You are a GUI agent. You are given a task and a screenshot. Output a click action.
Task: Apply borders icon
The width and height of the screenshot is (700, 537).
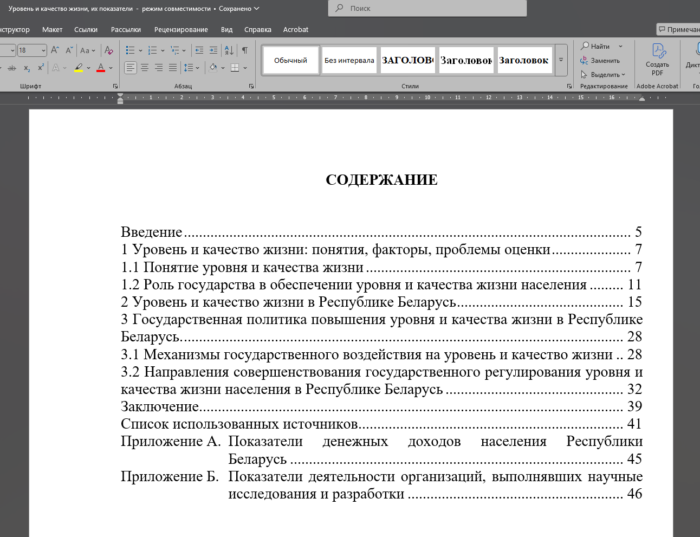tap(235, 68)
